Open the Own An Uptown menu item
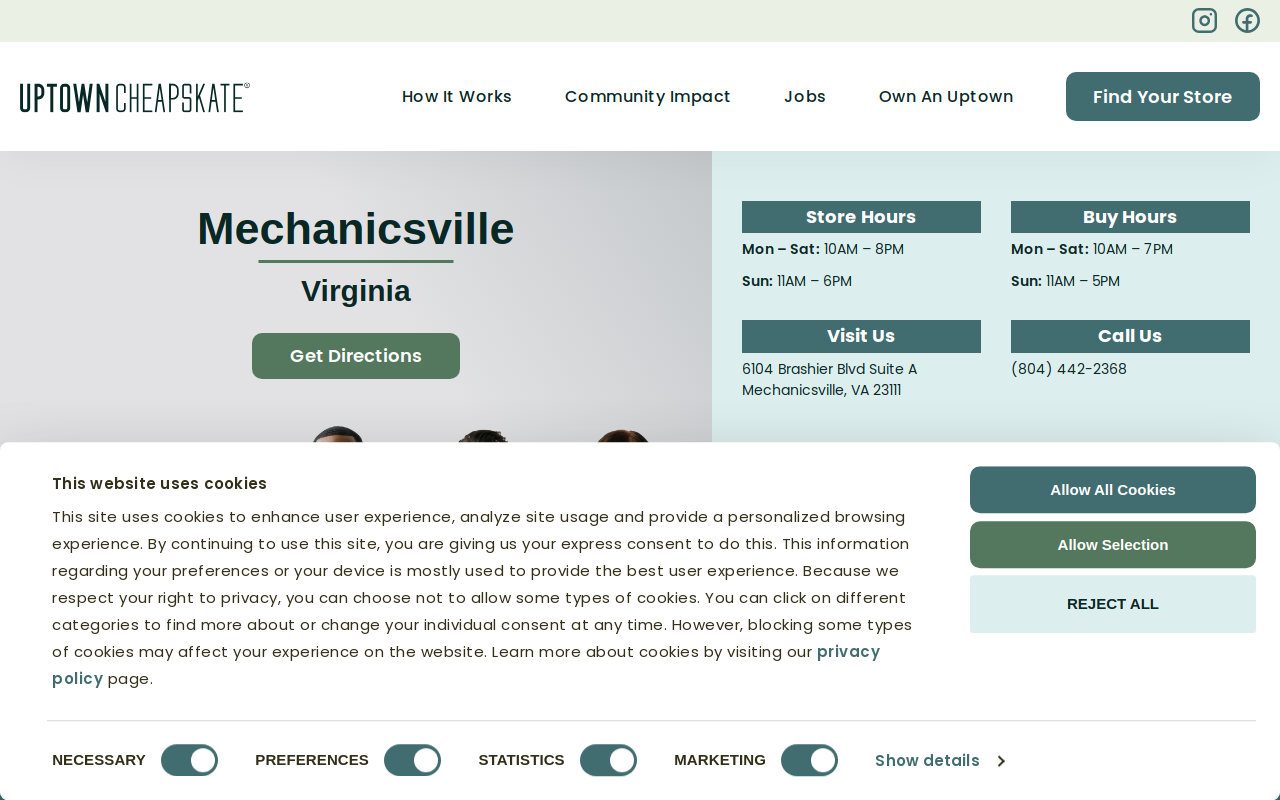 tap(946, 96)
